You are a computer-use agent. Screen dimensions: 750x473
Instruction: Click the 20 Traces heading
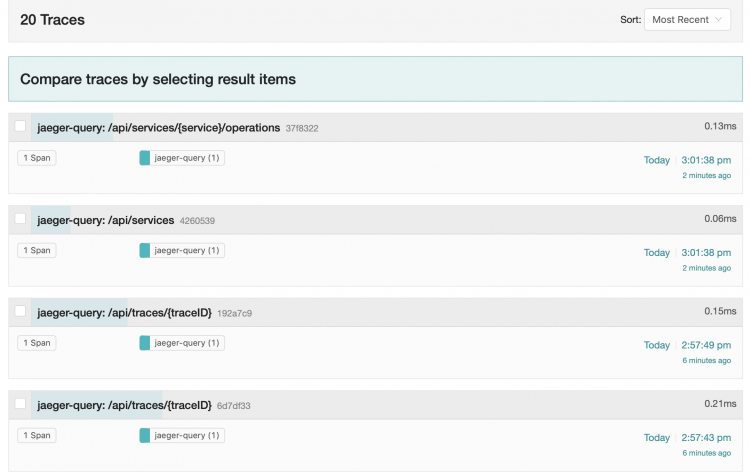pyautogui.click(x=52, y=19)
